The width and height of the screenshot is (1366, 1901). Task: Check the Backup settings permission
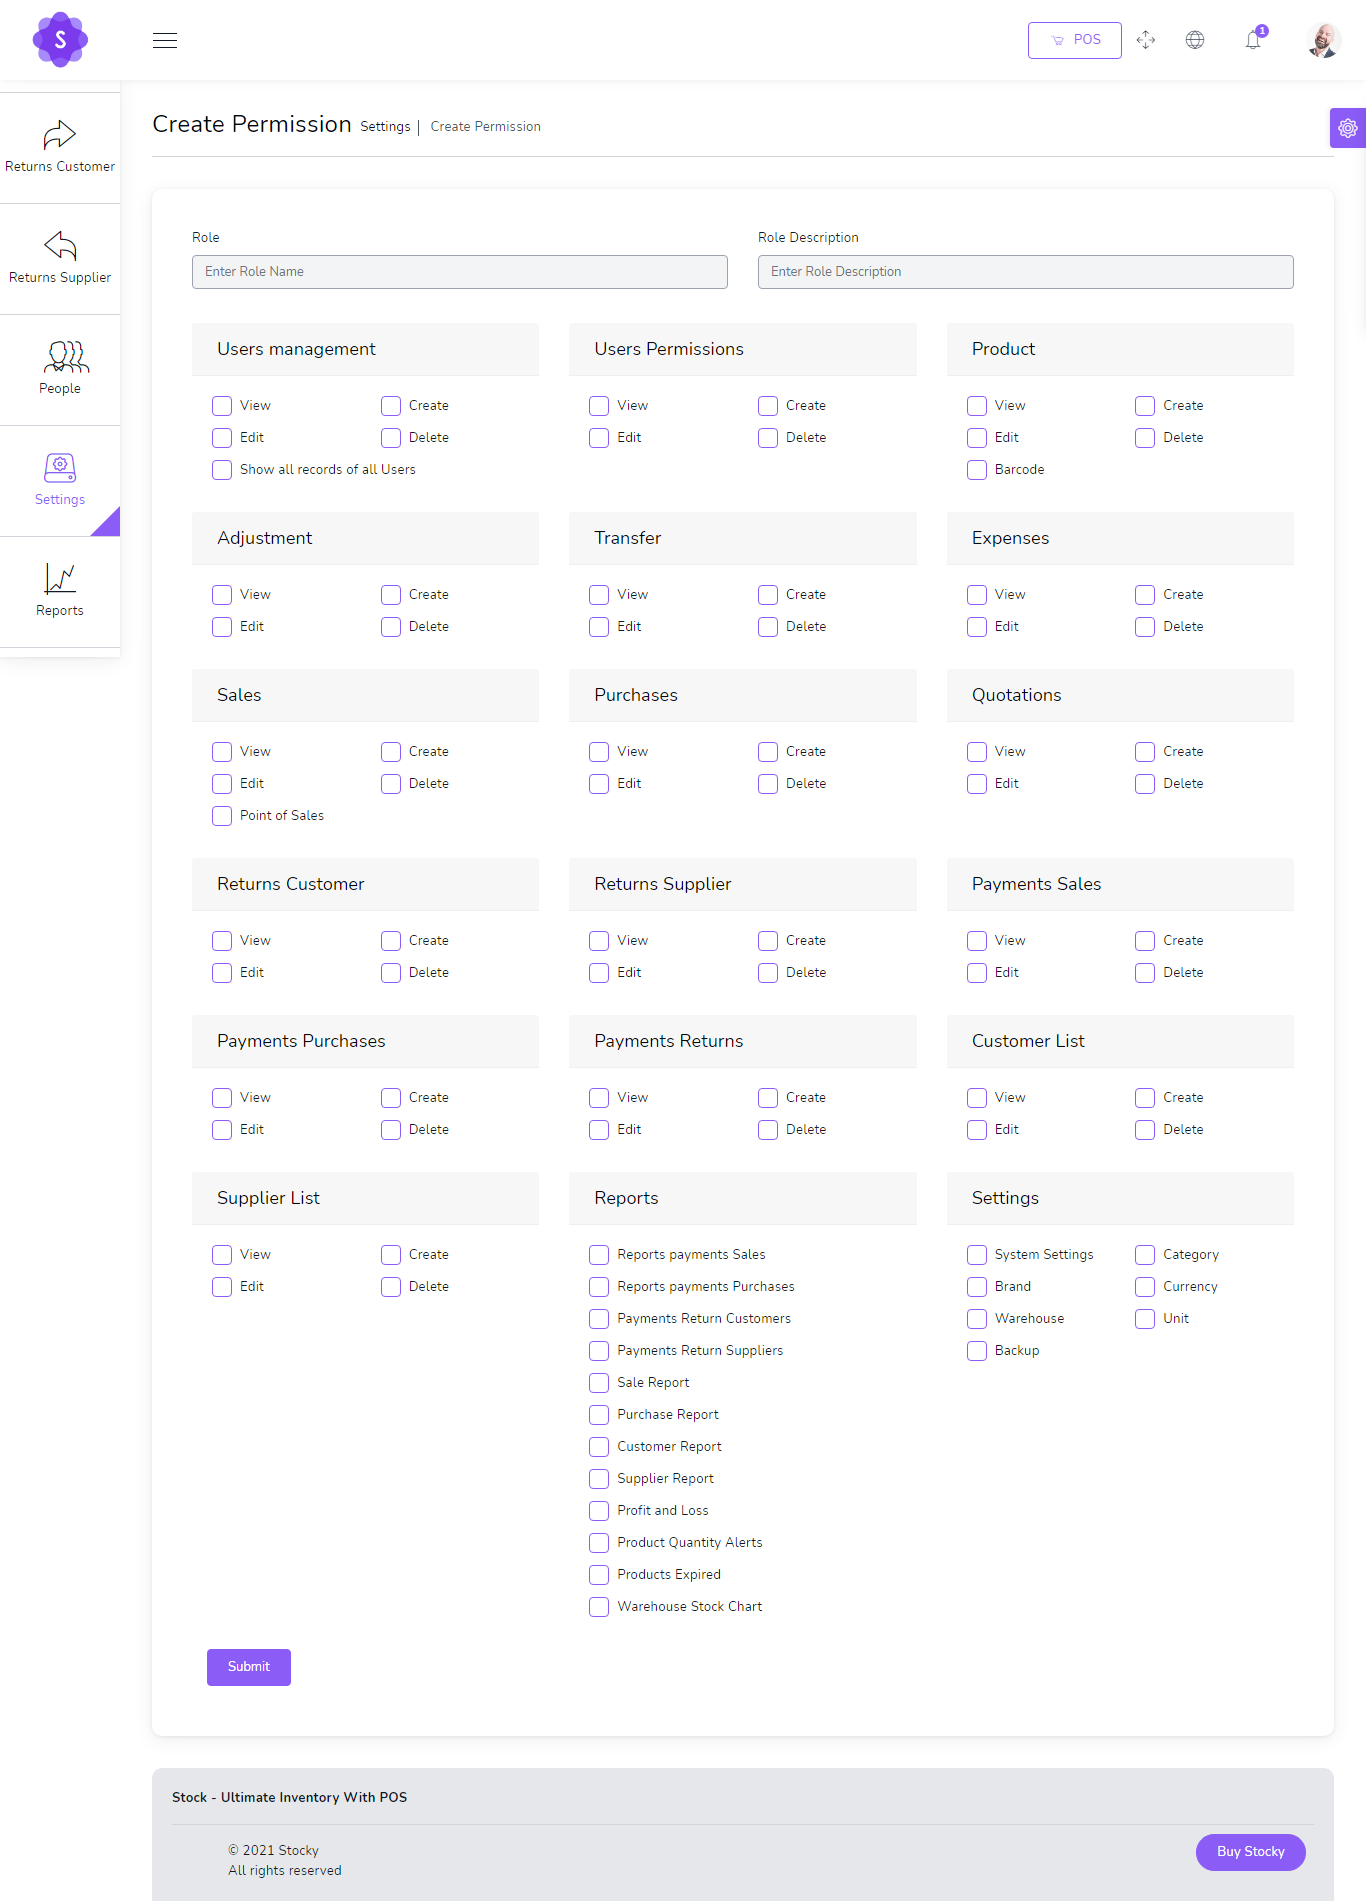[x=977, y=1351]
